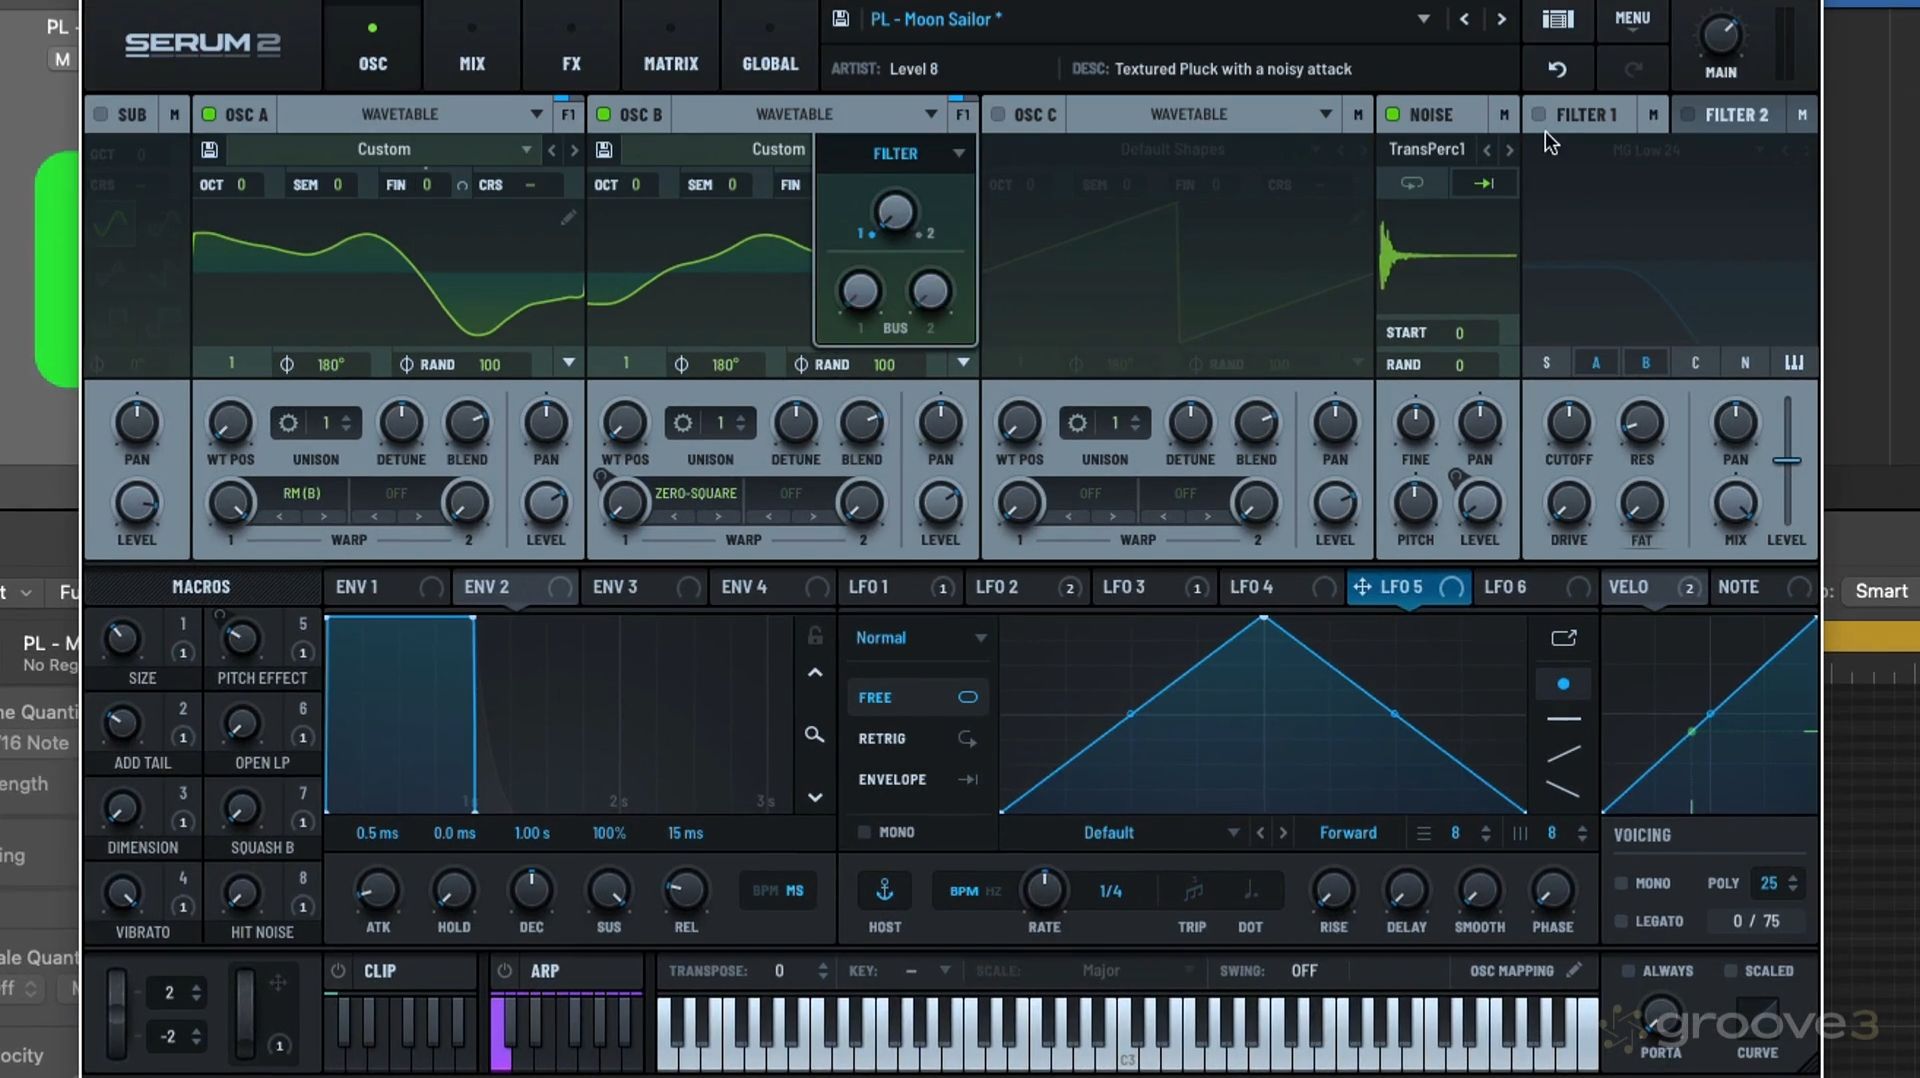Turn off the NOISE oscillator
1920x1078 pixels.
pos(1393,114)
